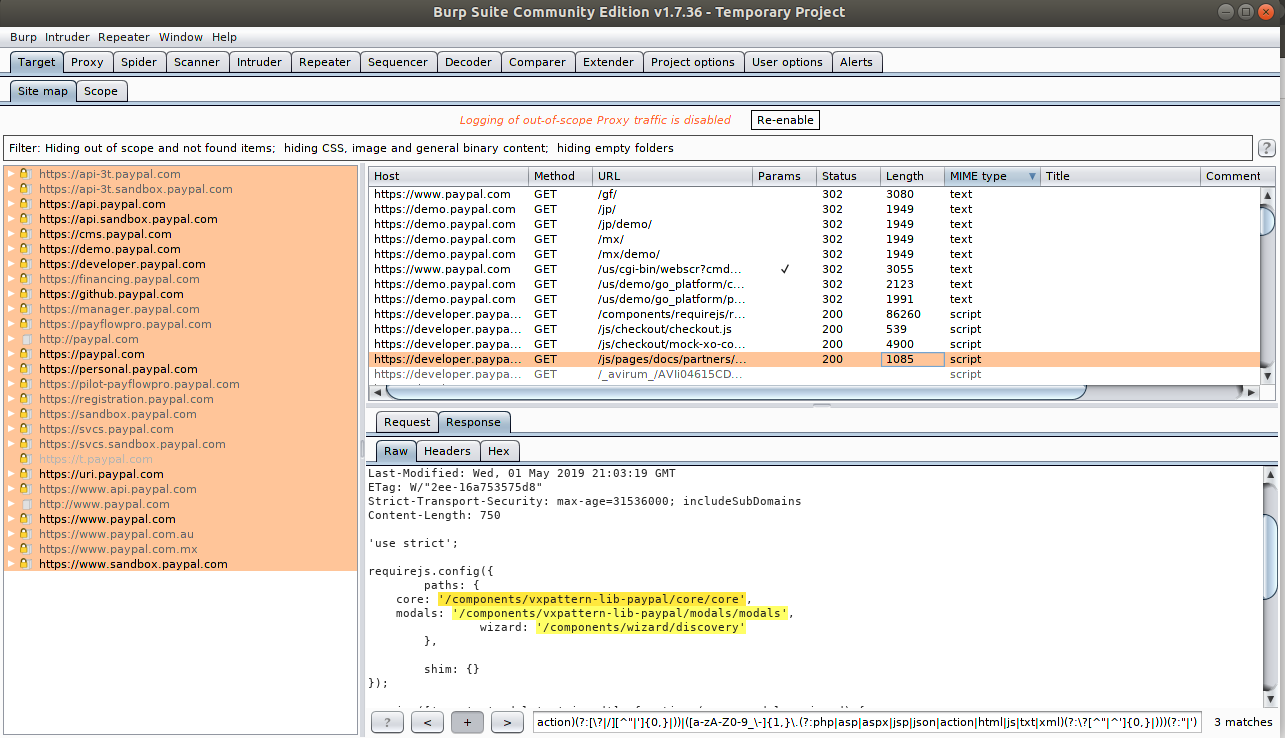
Task: Expand https://manager.paypal.com tree node
Action: [x=11, y=309]
